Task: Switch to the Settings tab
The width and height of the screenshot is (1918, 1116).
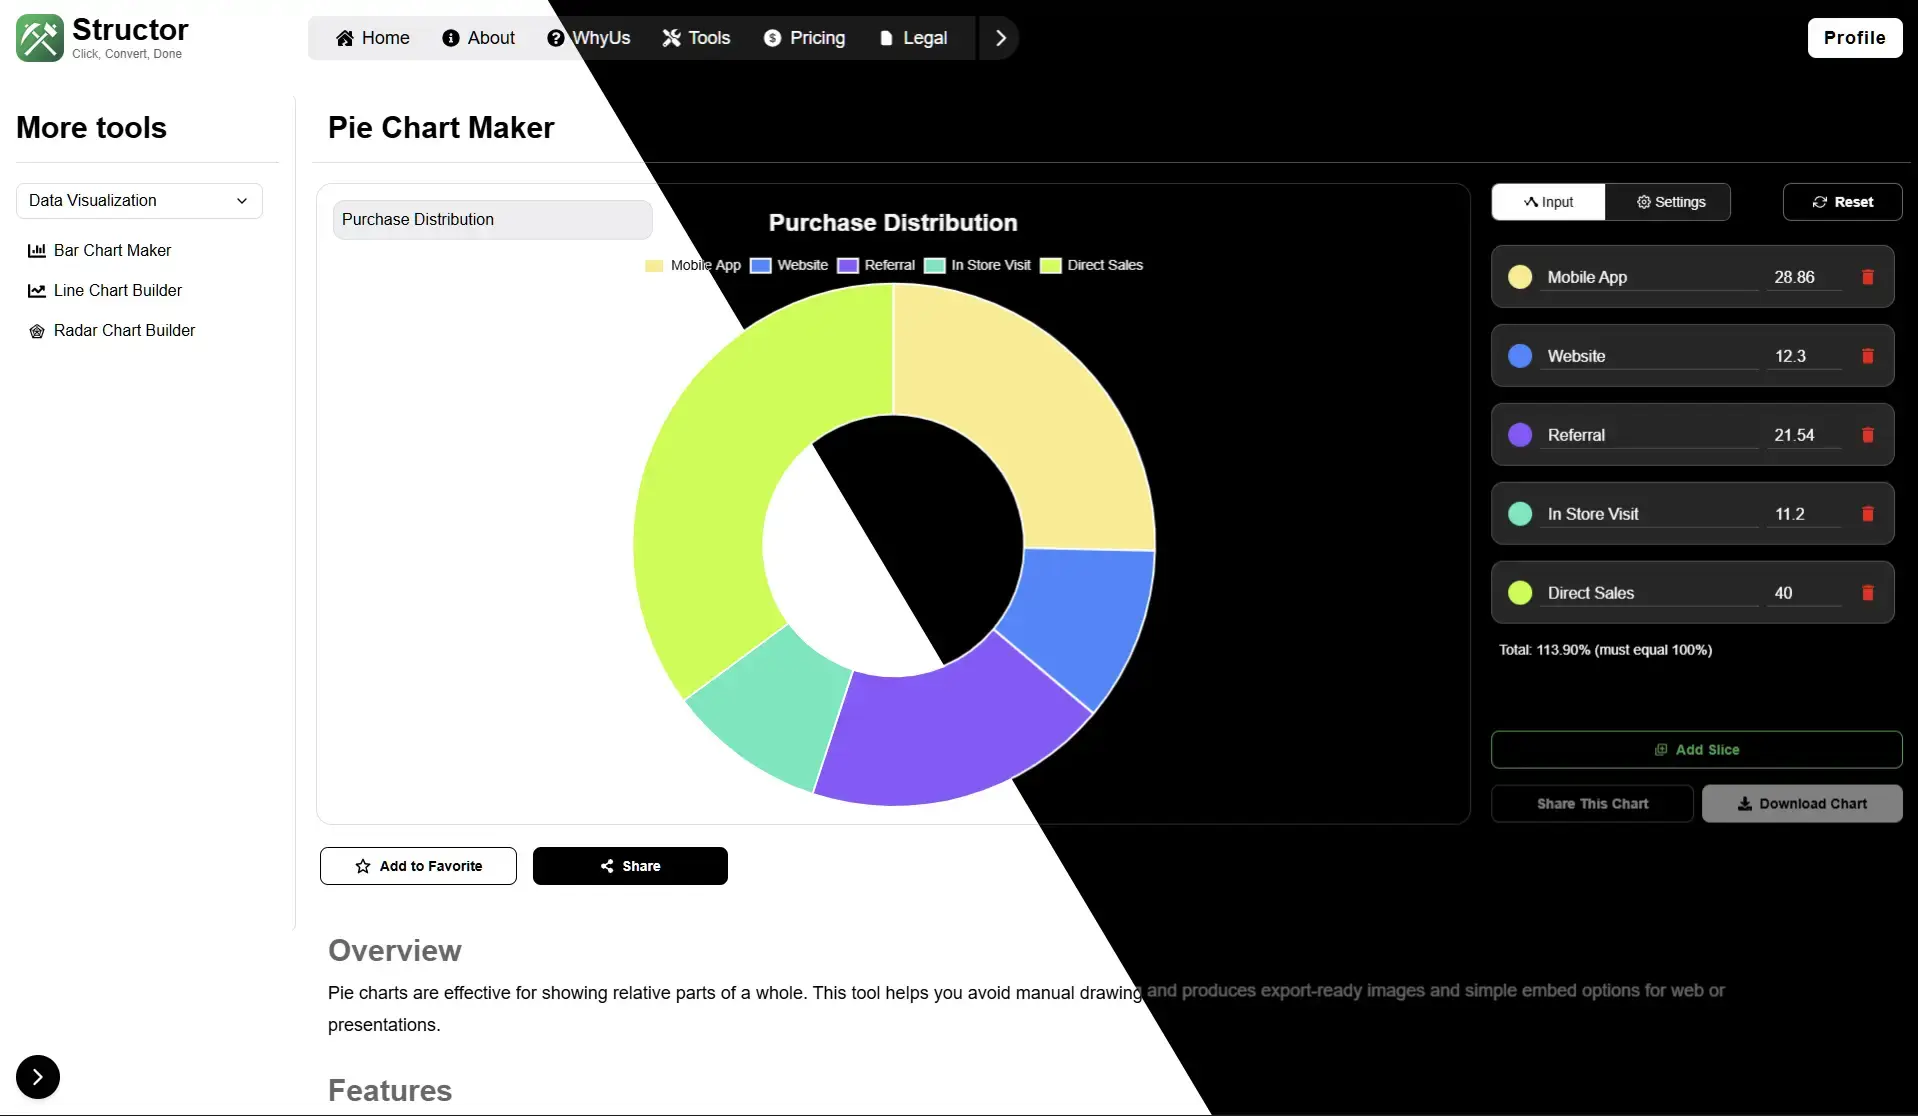Action: tap(1670, 202)
